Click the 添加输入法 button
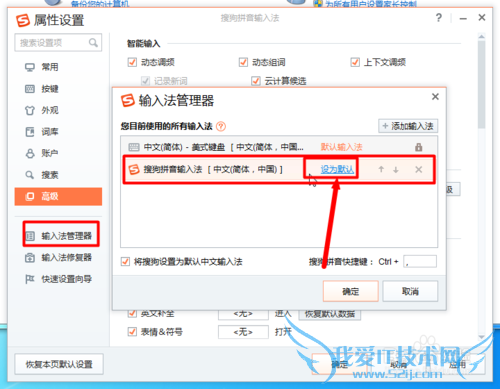 [408, 126]
